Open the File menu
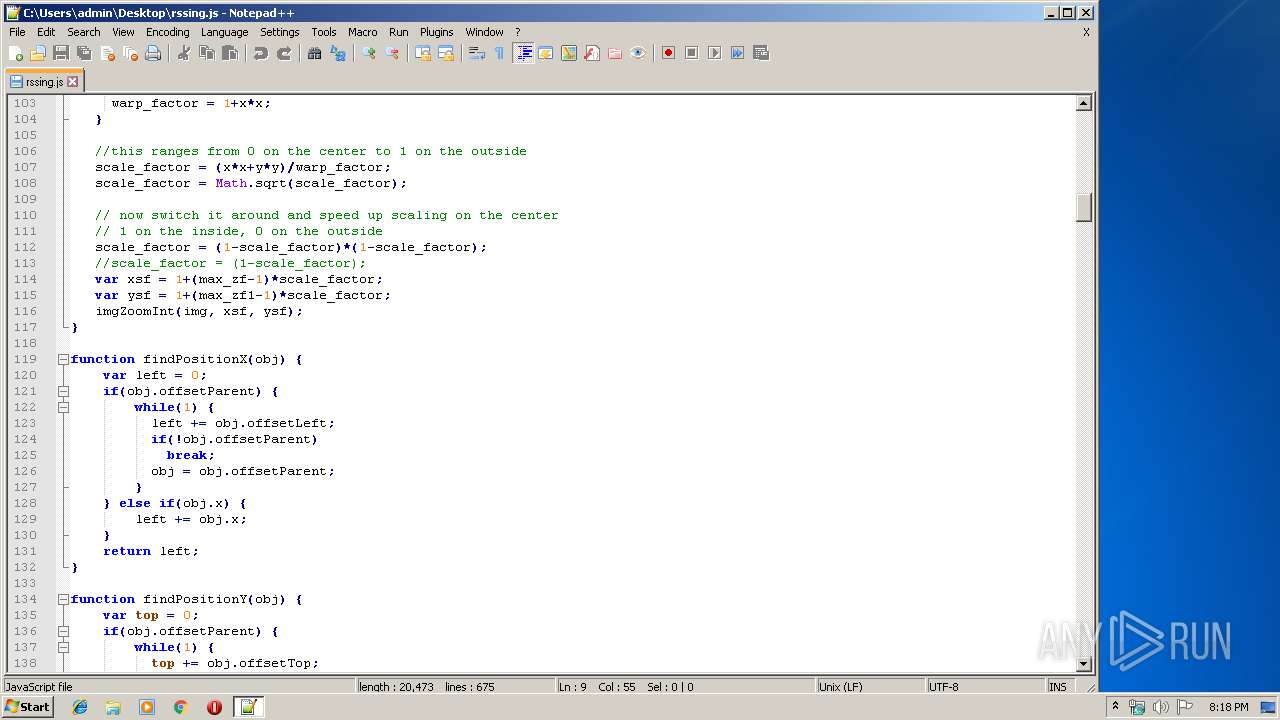The height and width of the screenshot is (720, 1280). point(17,32)
